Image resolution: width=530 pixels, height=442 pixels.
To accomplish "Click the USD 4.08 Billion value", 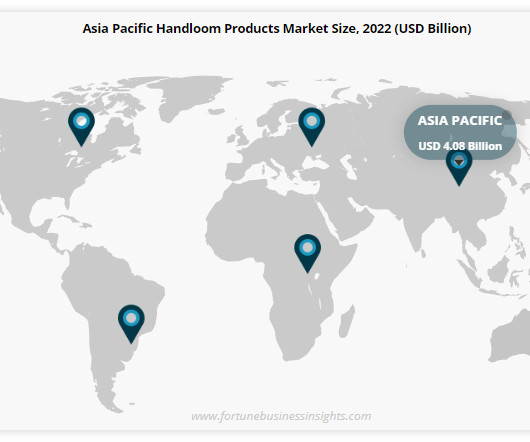I will pyautogui.click(x=460, y=146).
